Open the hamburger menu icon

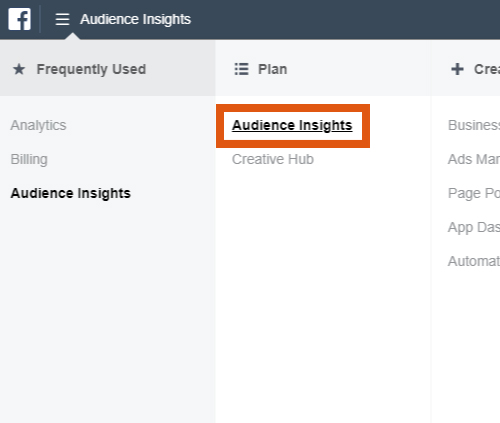(62, 19)
